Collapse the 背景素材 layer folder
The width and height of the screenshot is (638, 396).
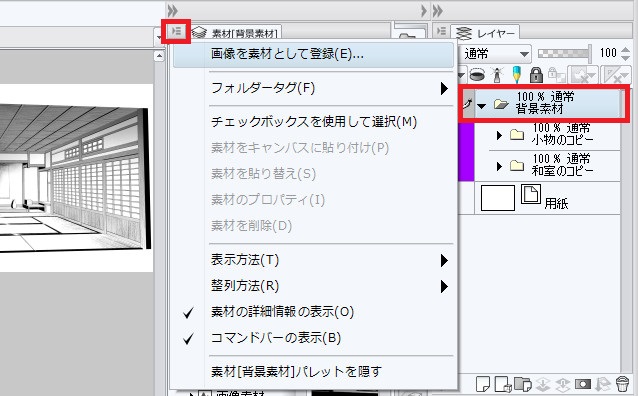coord(481,106)
